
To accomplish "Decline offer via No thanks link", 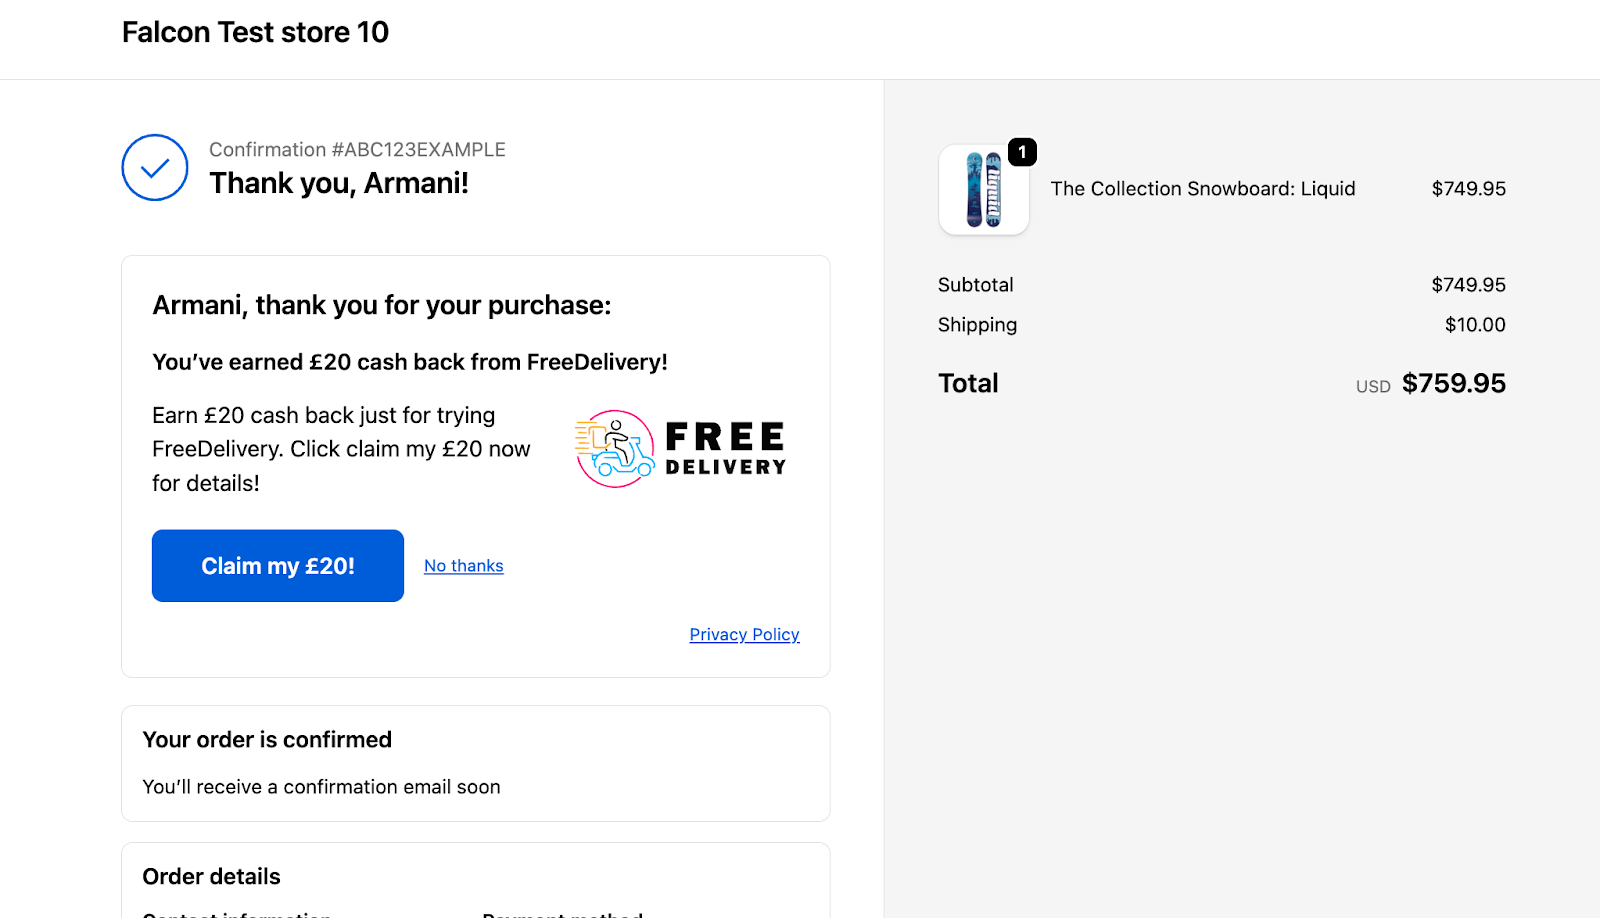I will 463,566.
